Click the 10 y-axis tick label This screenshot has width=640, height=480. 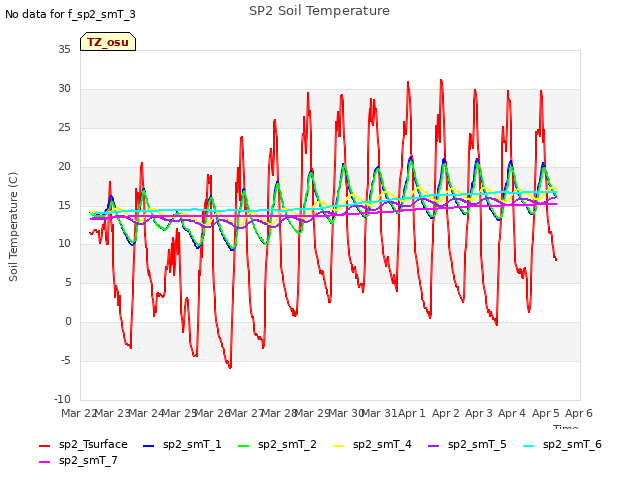(64, 244)
